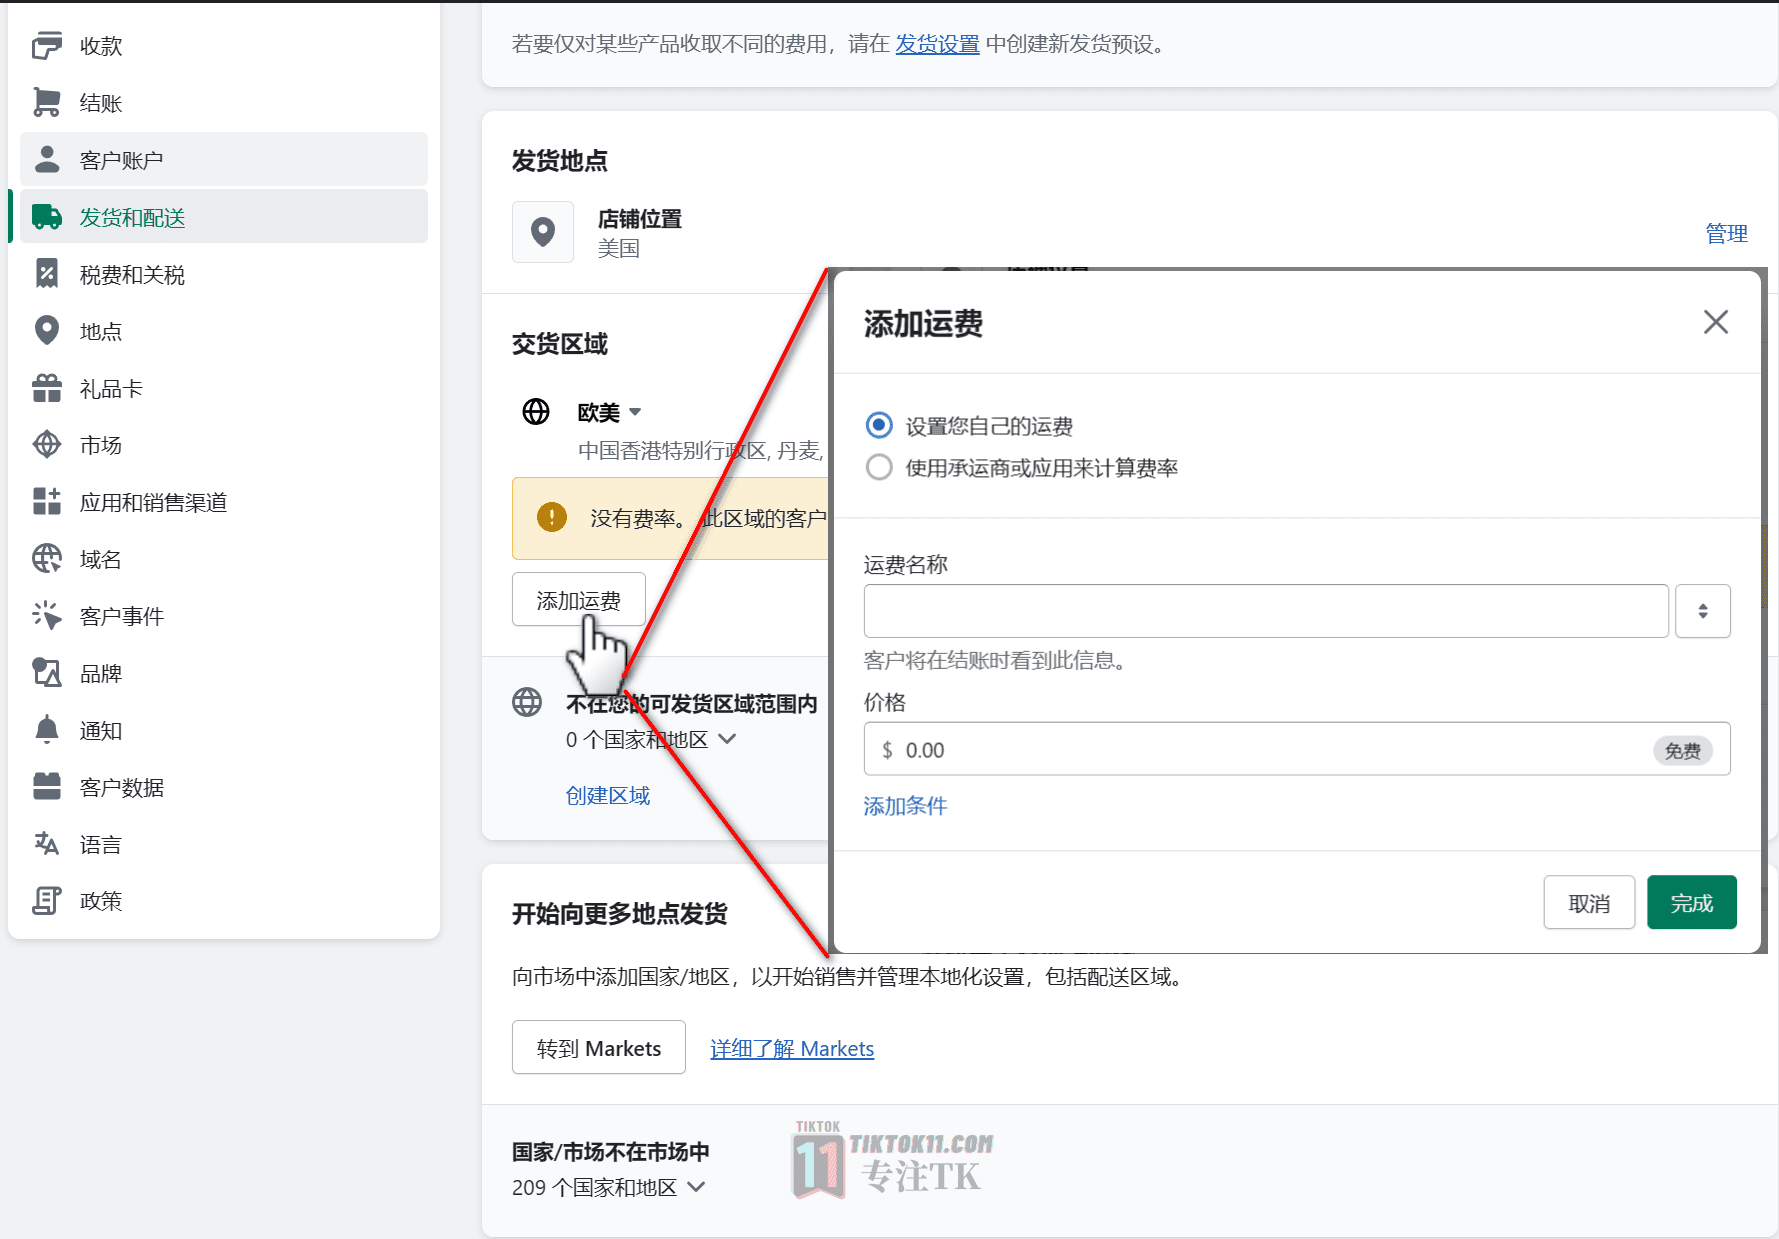Click 完成 to save shipping rate
1779x1239 pixels.
click(1692, 903)
